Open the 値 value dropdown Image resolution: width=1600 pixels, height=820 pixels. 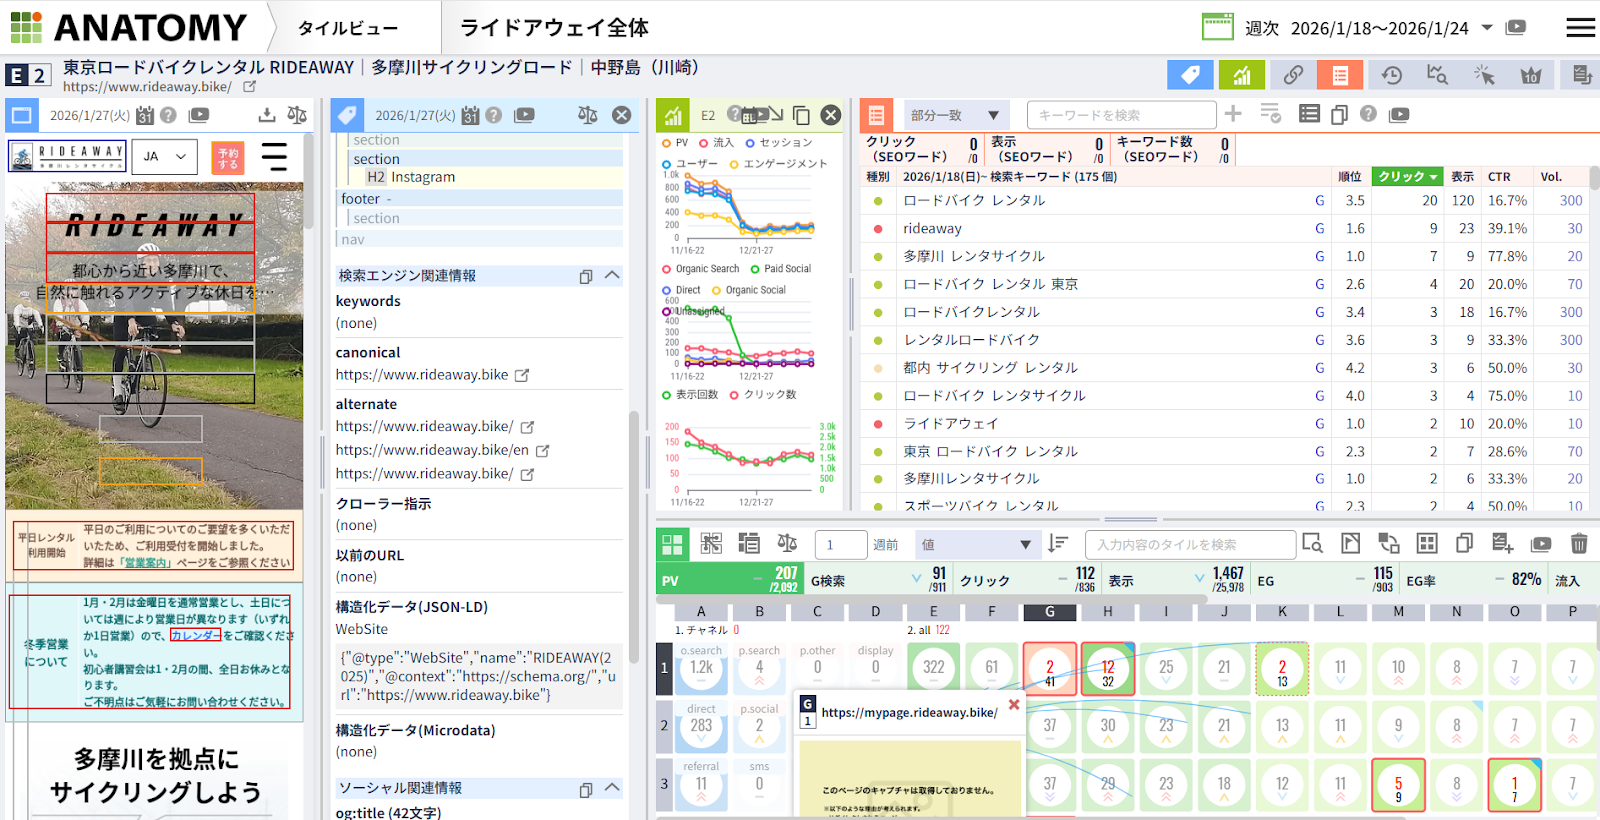[x=977, y=545]
